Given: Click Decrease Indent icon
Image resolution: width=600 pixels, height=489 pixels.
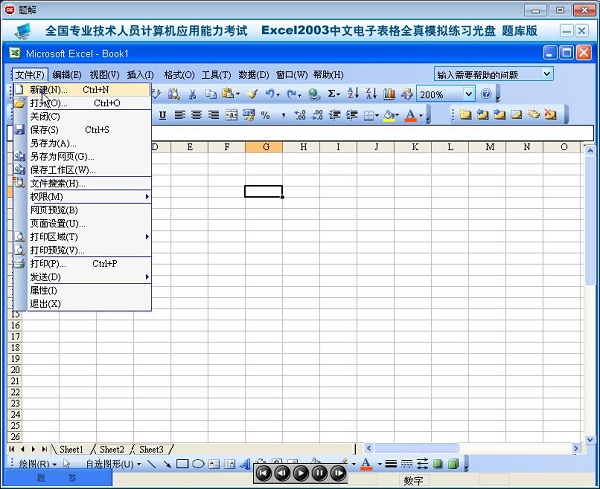Looking at the screenshot, I should (x=335, y=115).
